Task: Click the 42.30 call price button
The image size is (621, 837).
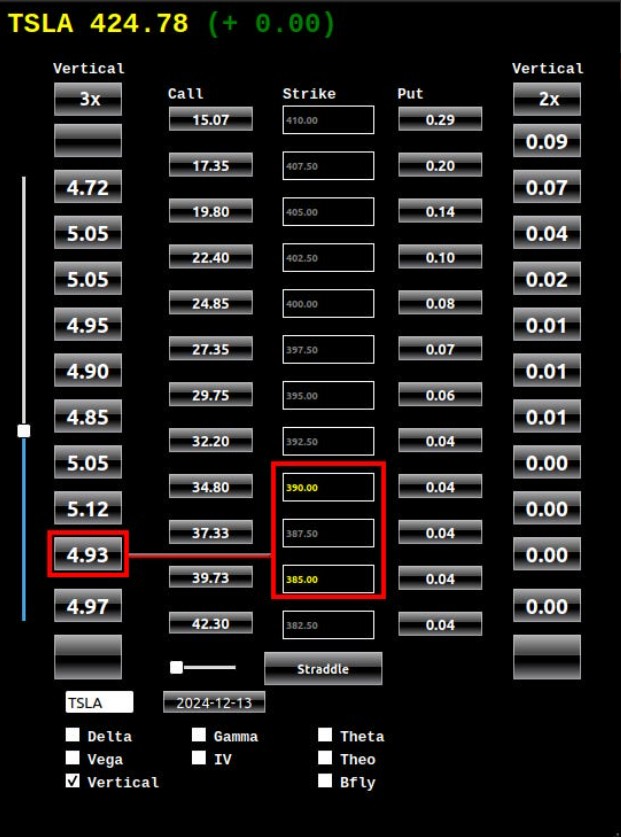Action: pos(210,624)
